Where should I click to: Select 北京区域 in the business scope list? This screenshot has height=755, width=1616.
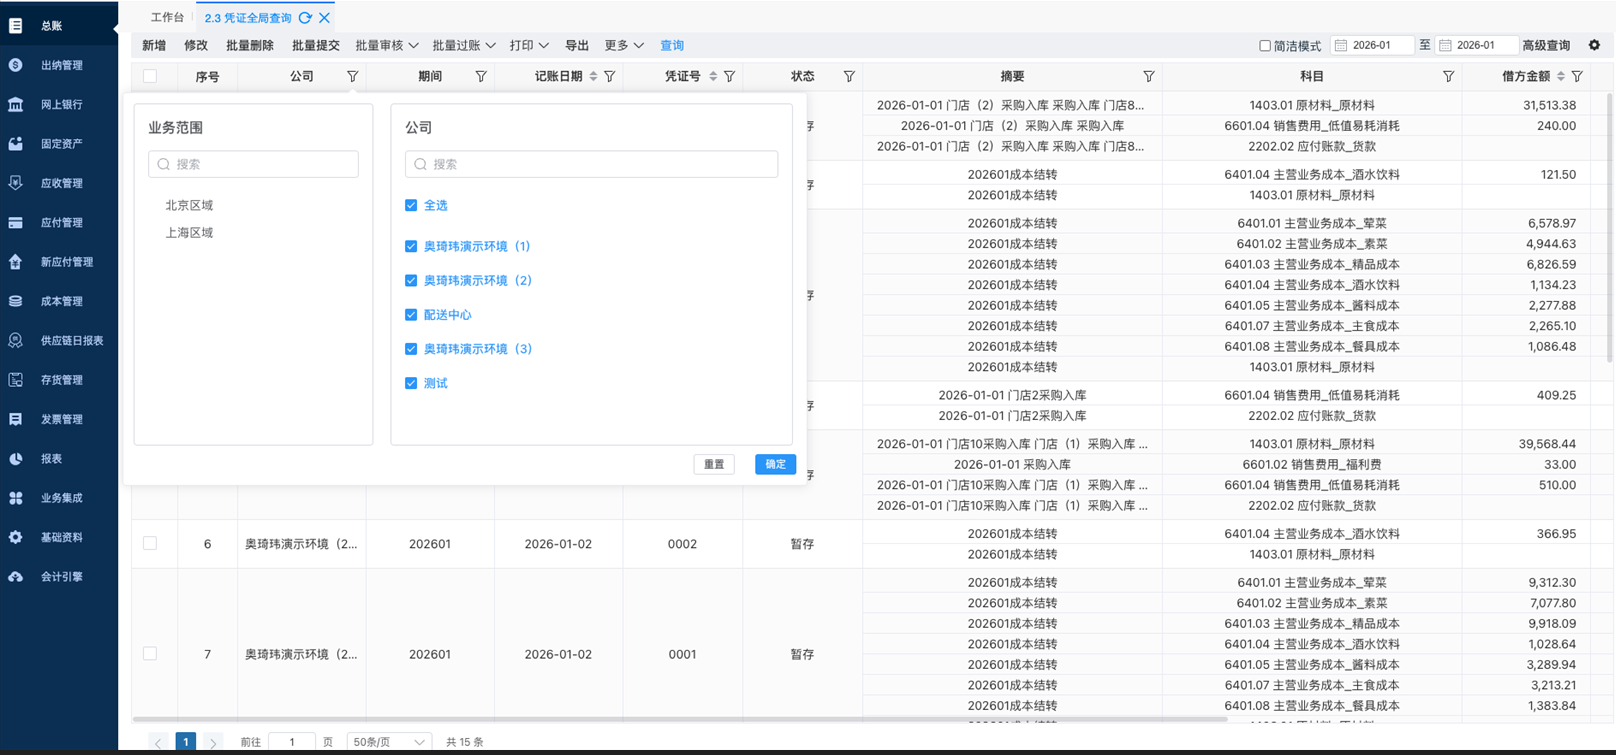click(189, 205)
